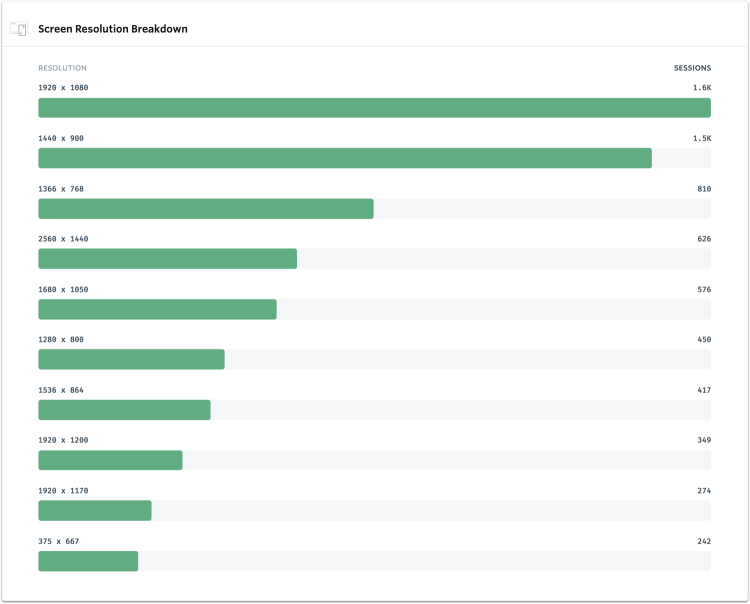The width and height of the screenshot is (750, 604).
Task: Click the SESSIONS column header
Action: 692,68
